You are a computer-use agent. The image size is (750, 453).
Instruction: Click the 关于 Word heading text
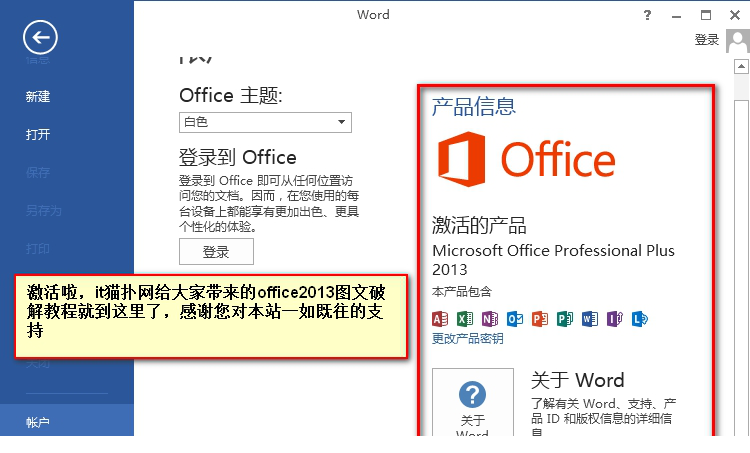pos(578,381)
